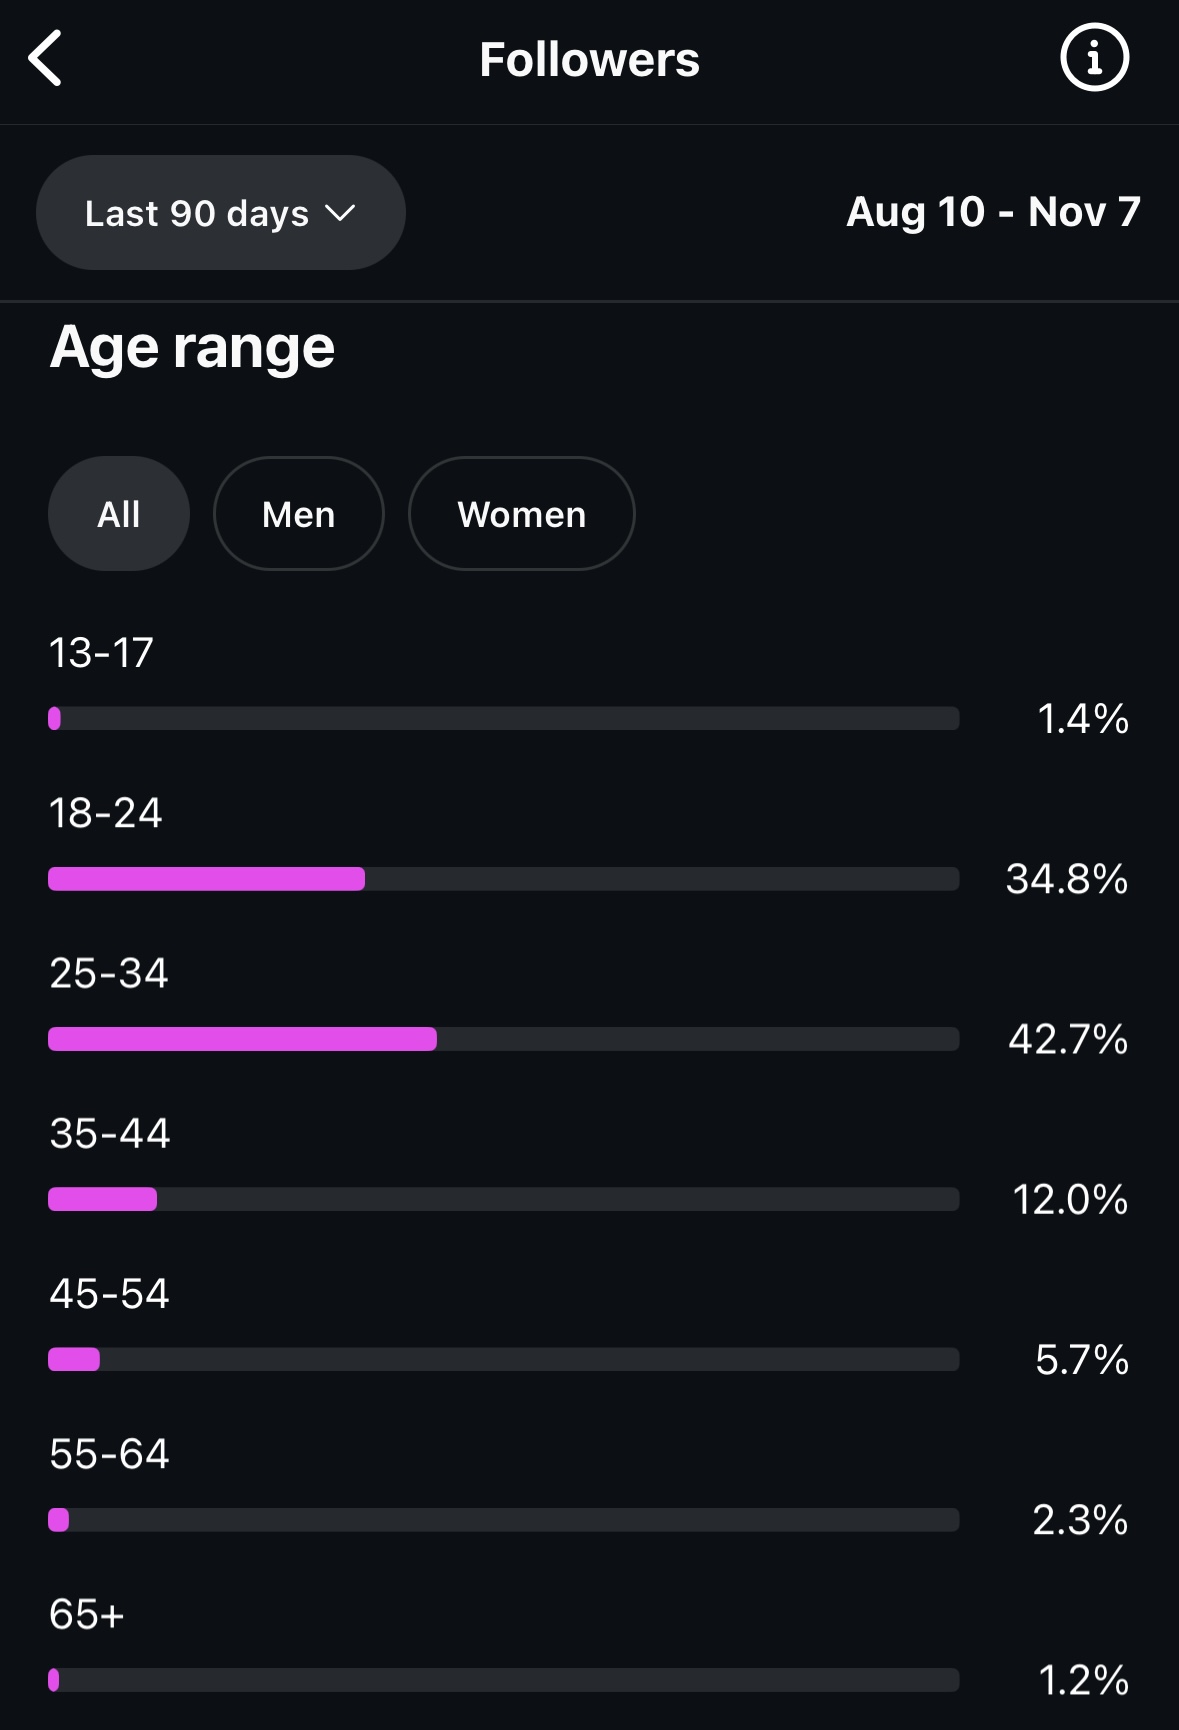This screenshot has width=1179, height=1730.
Task: Click the Age range heading
Action: pos(192,347)
